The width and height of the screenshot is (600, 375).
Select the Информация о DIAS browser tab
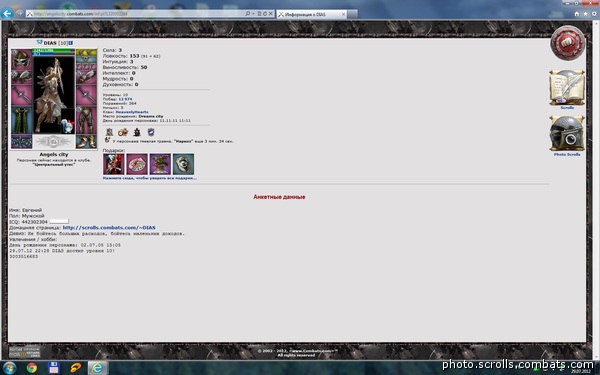(311, 14)
